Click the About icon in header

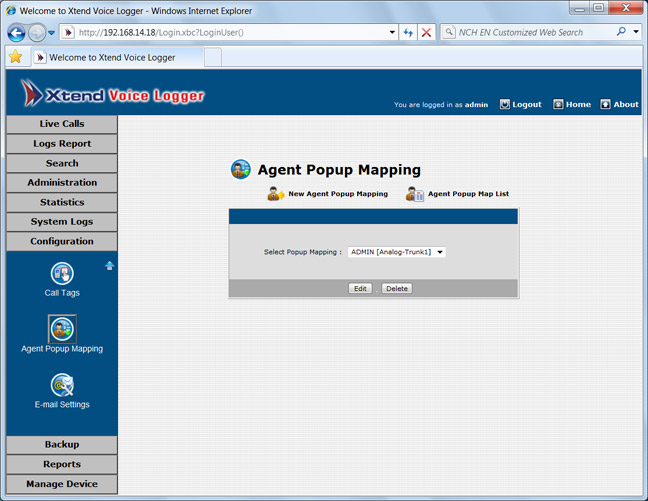pos(605,104)
